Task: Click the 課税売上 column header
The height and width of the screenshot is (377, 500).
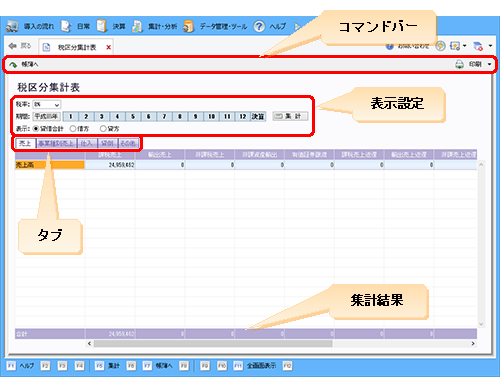Action: (x=110, y=155)
